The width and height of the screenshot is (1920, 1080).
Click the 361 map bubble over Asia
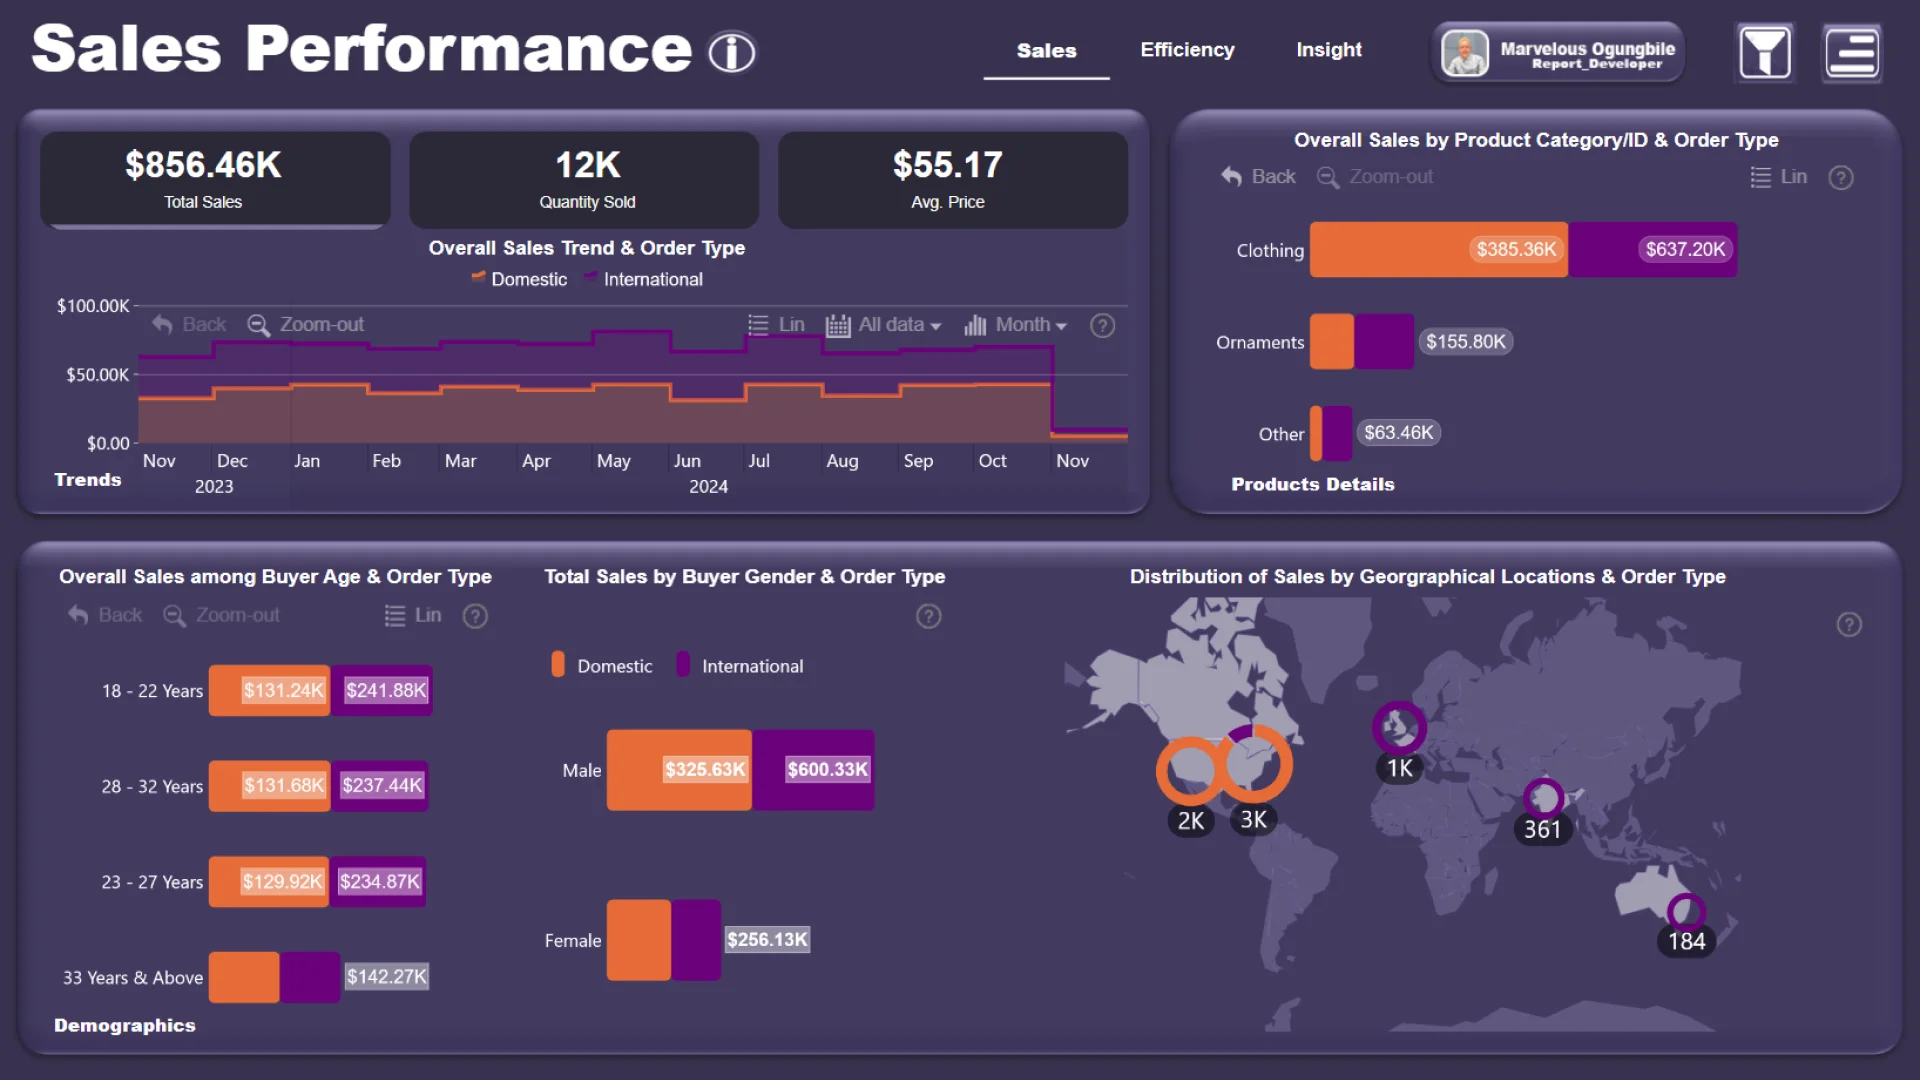point(1543,798)
